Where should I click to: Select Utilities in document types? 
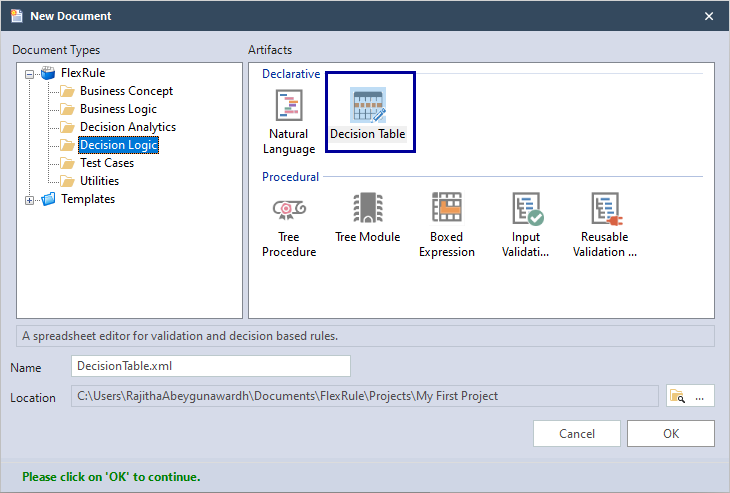(x=99, y=181)
